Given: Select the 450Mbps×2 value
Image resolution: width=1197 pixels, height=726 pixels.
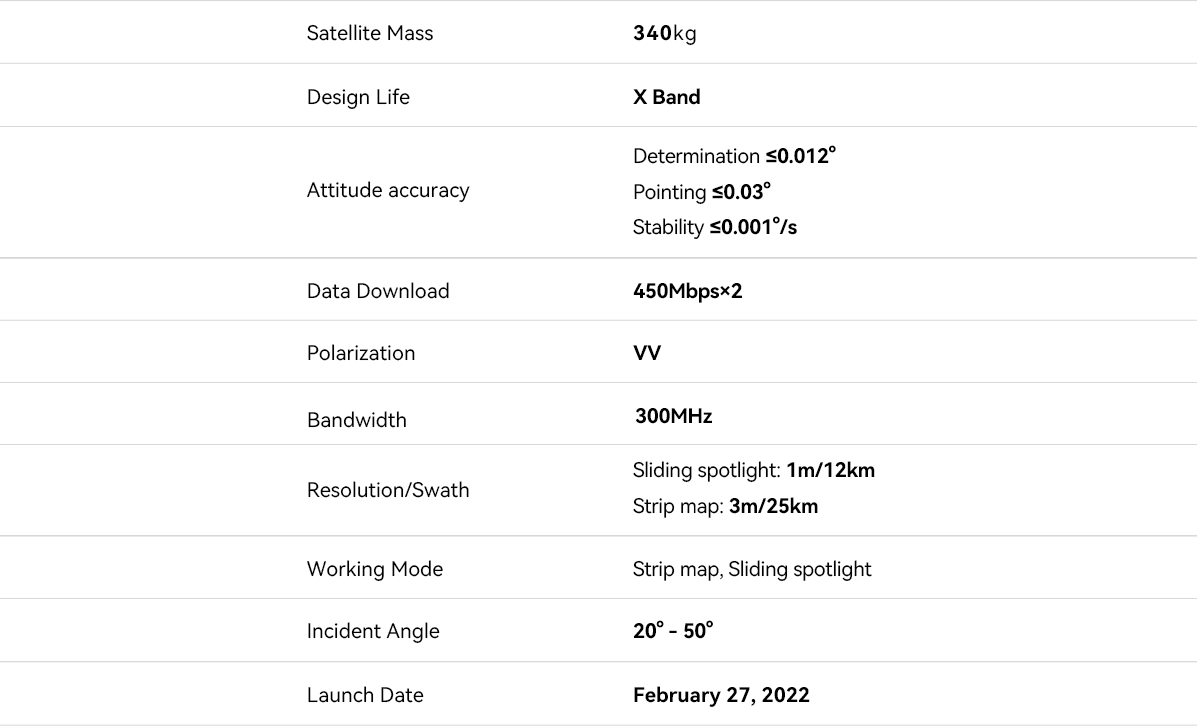Looking at the screenshot, I should (x=688, y=291).
